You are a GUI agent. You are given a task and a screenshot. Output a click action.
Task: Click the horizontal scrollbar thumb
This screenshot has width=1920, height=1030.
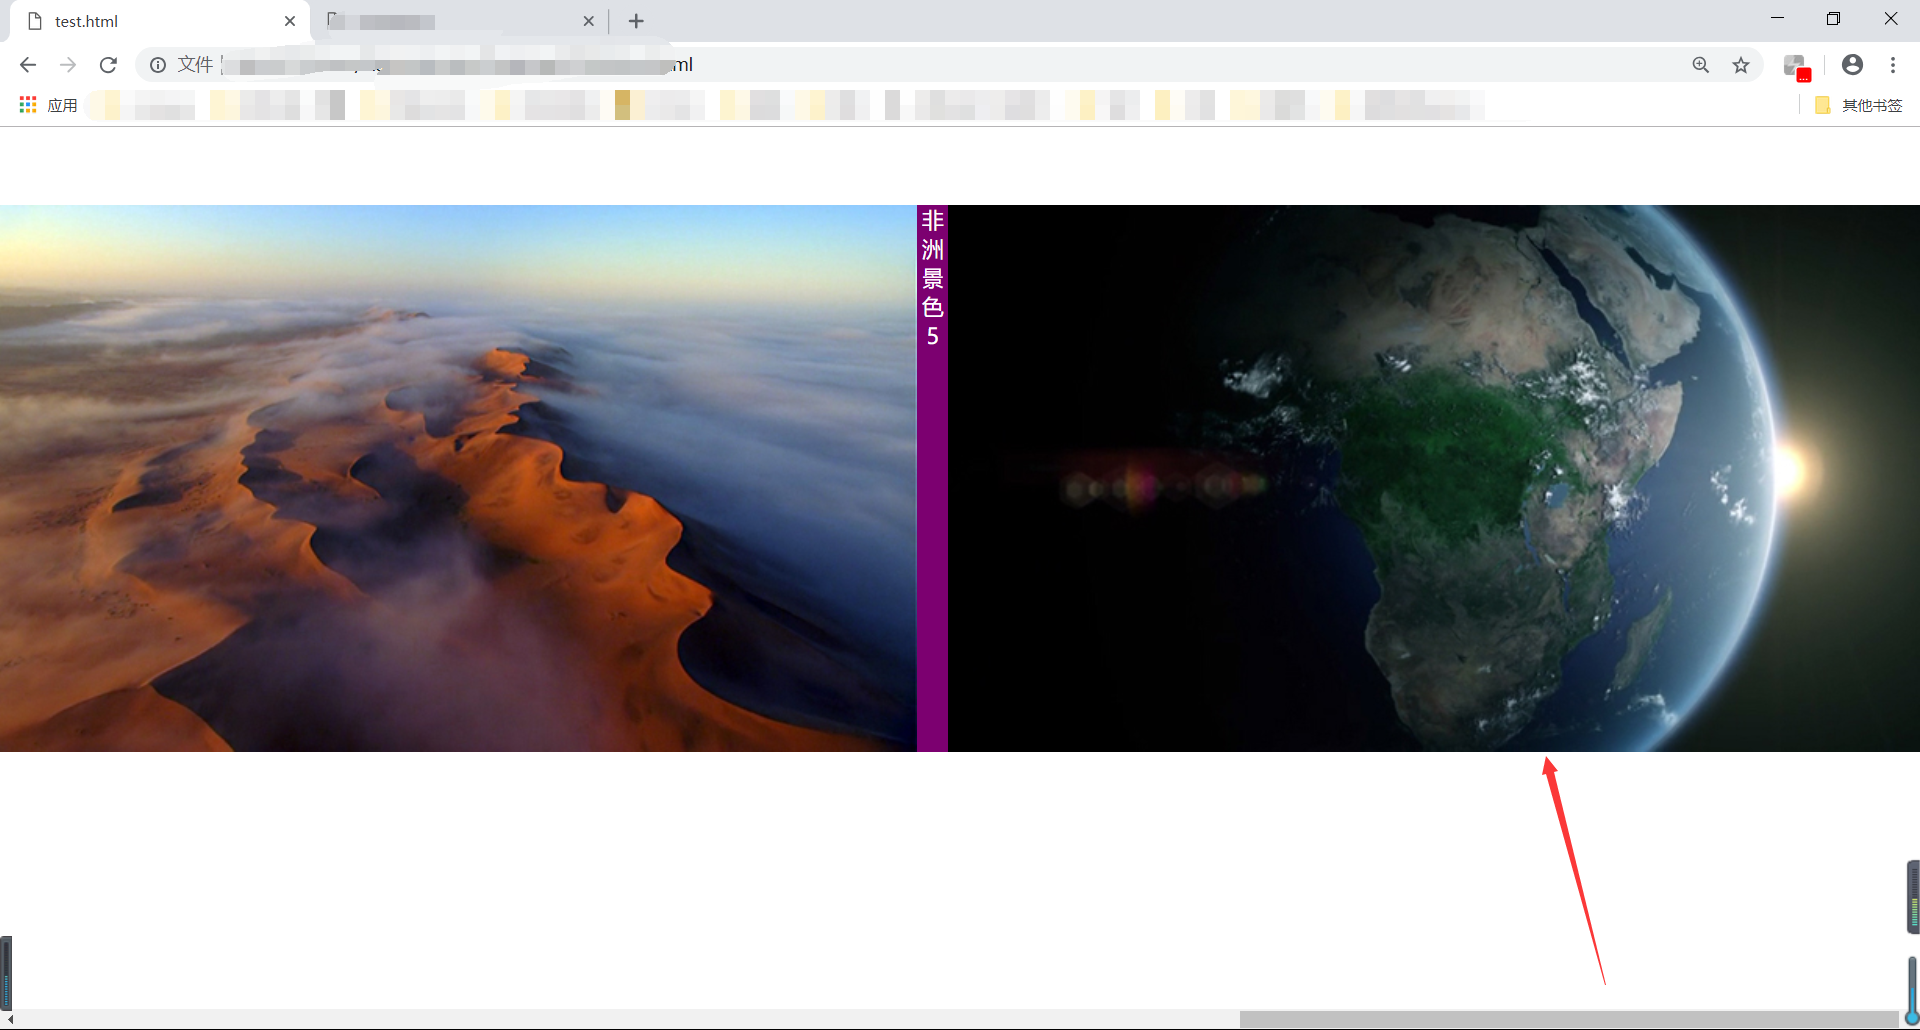[1569, 1019]
